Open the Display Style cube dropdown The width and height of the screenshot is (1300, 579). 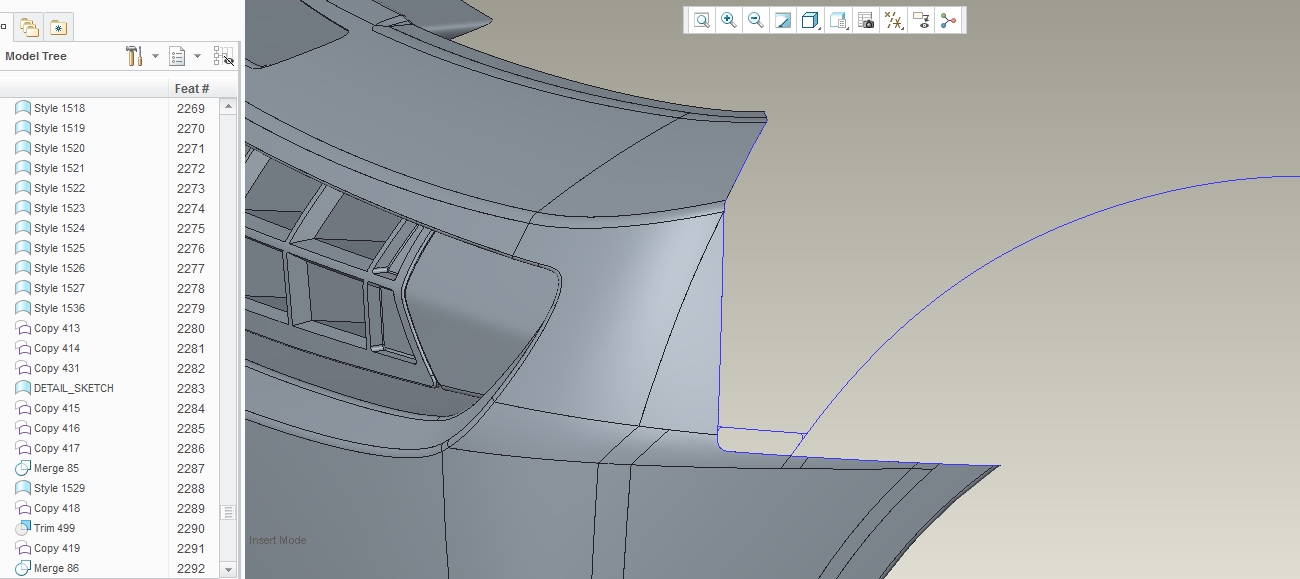pyautogui.click(x=811, y=20)
